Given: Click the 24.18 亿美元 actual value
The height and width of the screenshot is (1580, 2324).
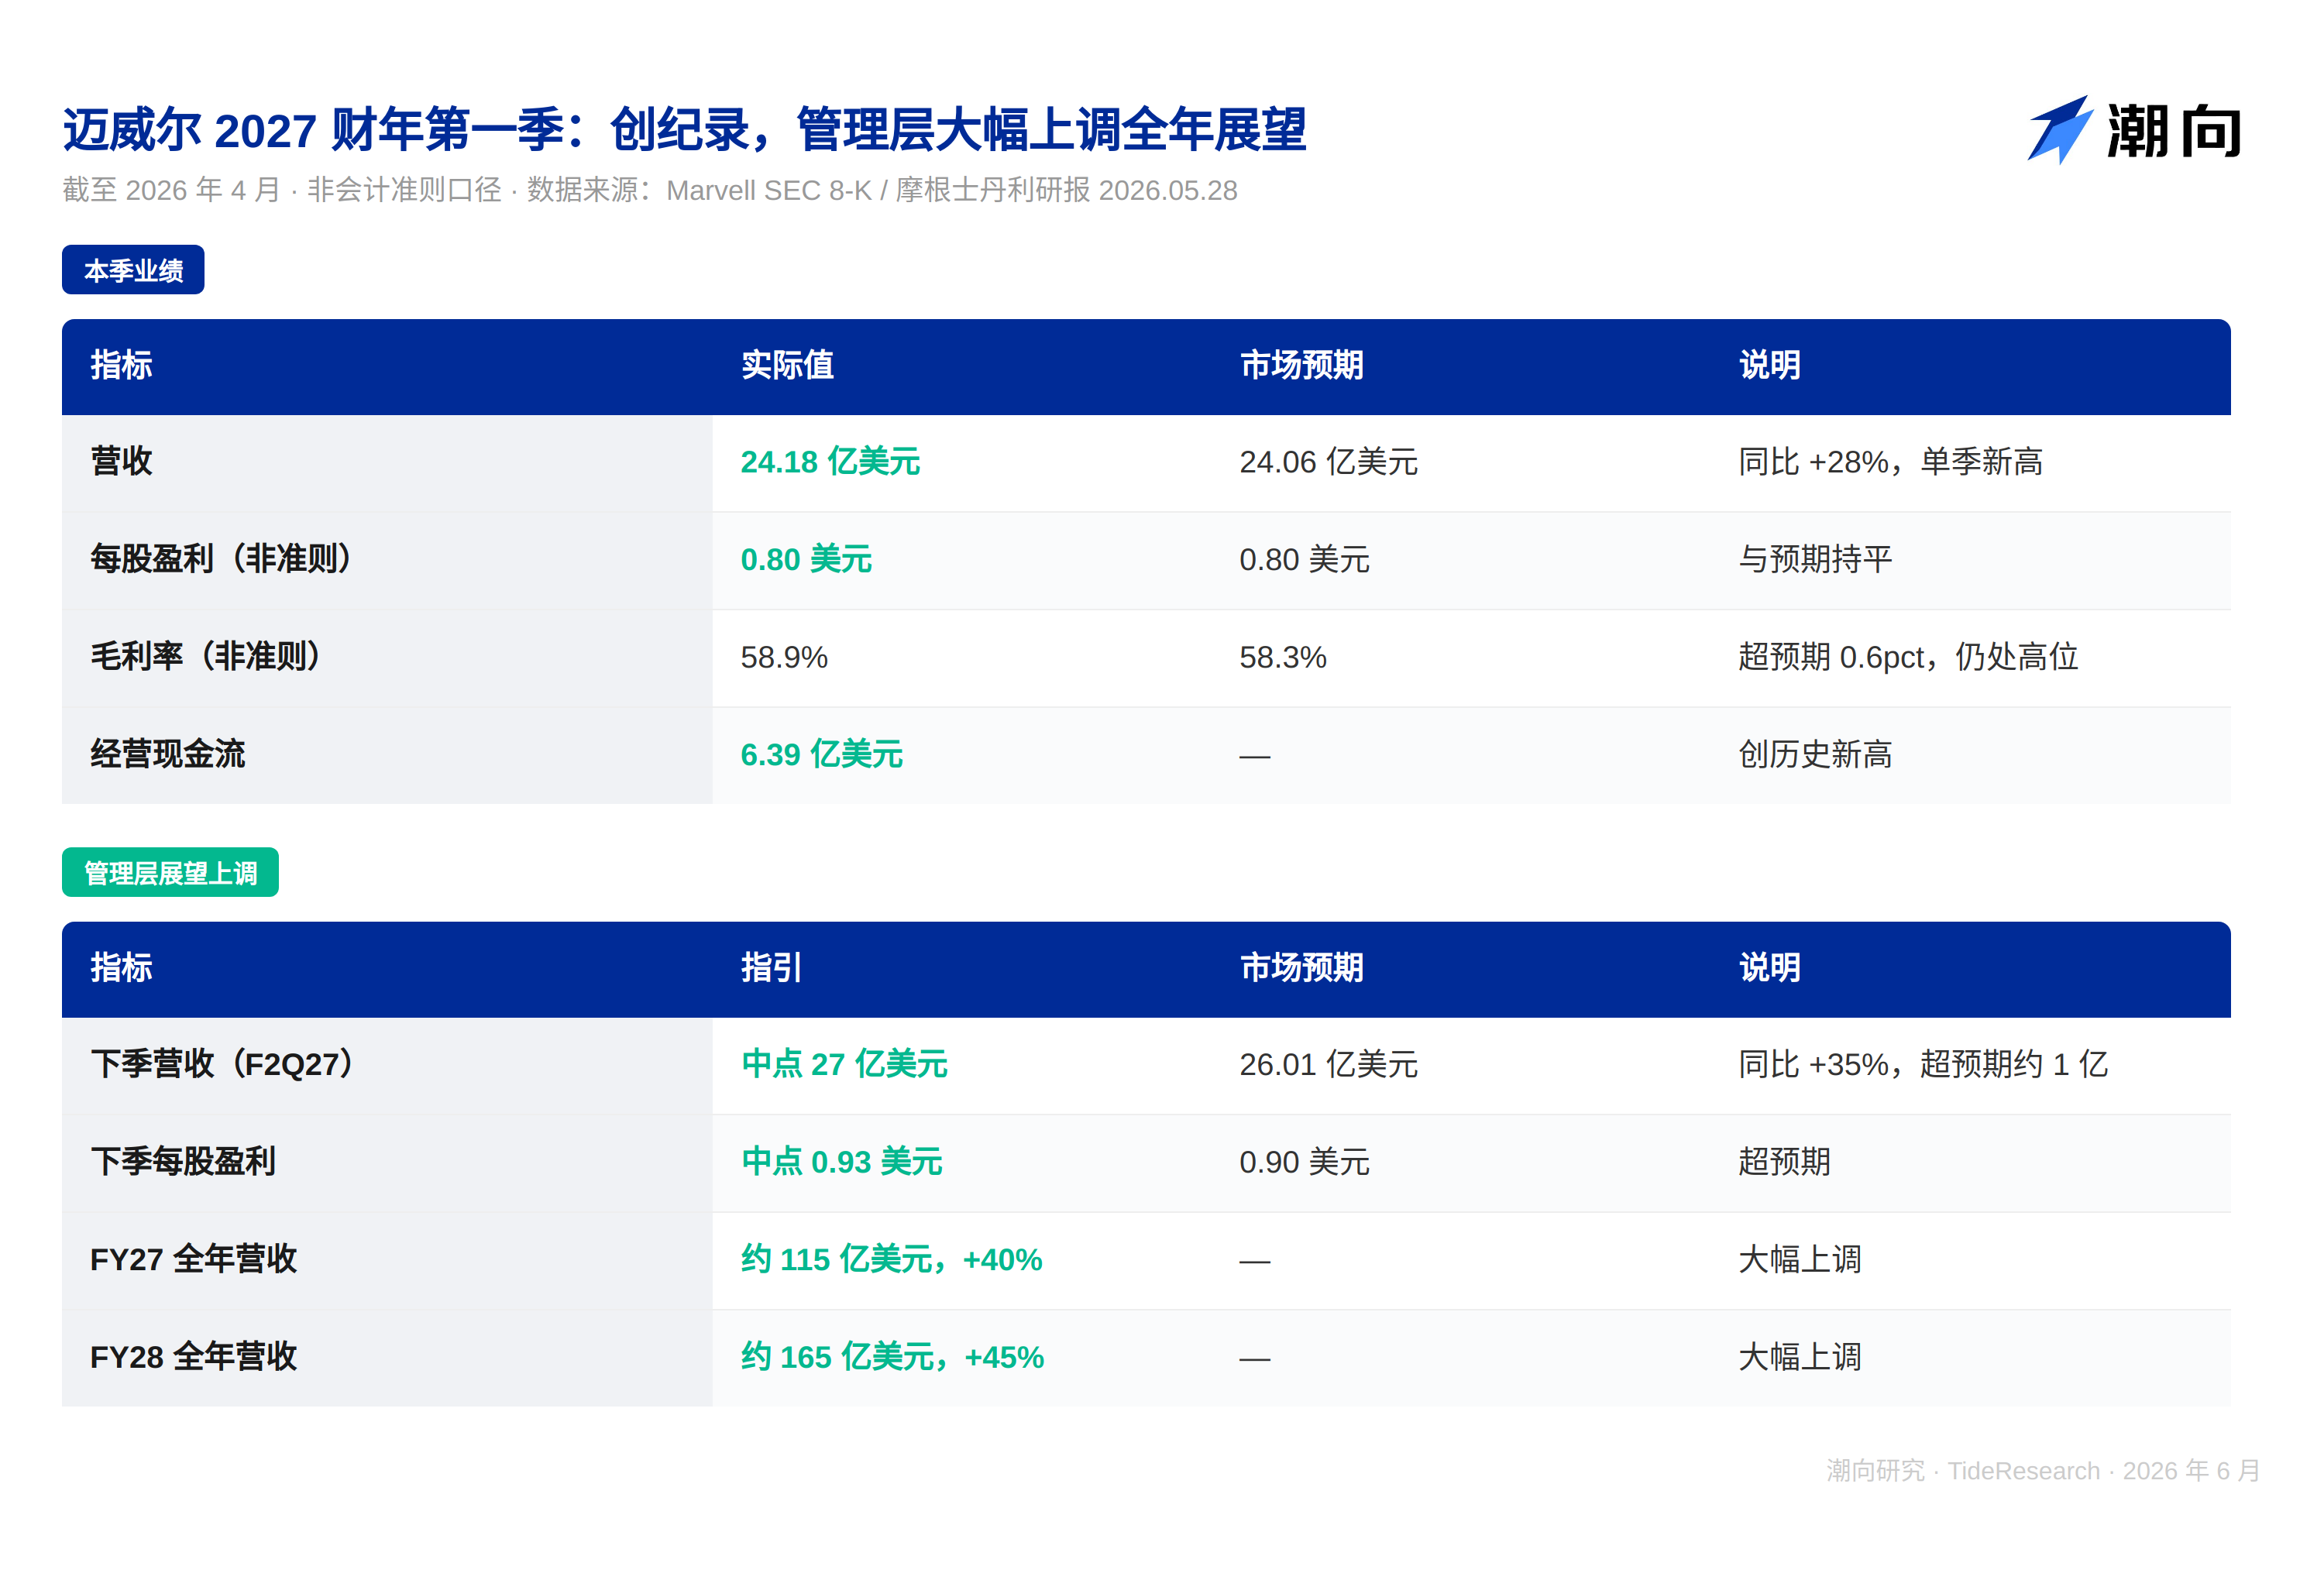Looking at the screenshot, I should click(x=830, y=462).
